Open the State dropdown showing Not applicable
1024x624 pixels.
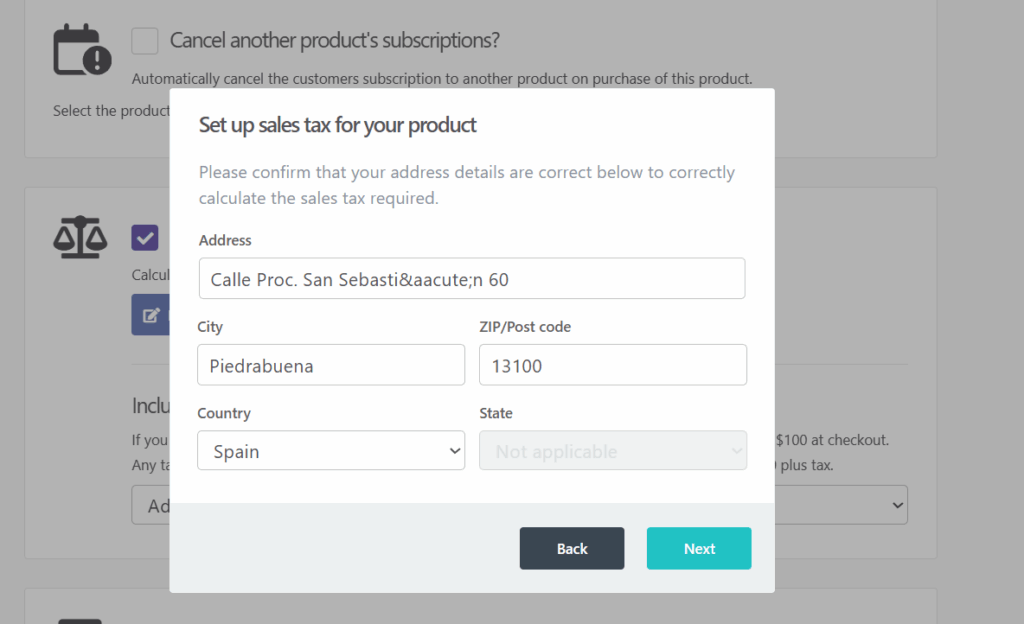click(613, 451)
